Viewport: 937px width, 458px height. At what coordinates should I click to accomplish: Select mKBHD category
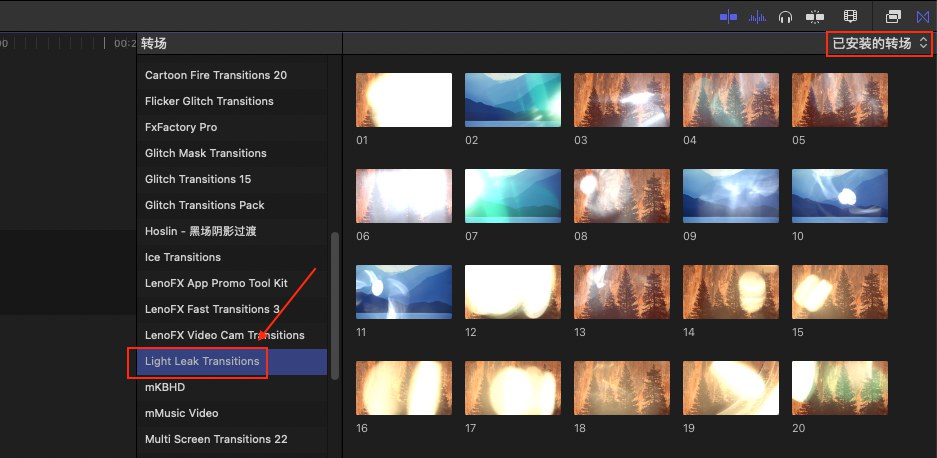click(x=232, y=387)
